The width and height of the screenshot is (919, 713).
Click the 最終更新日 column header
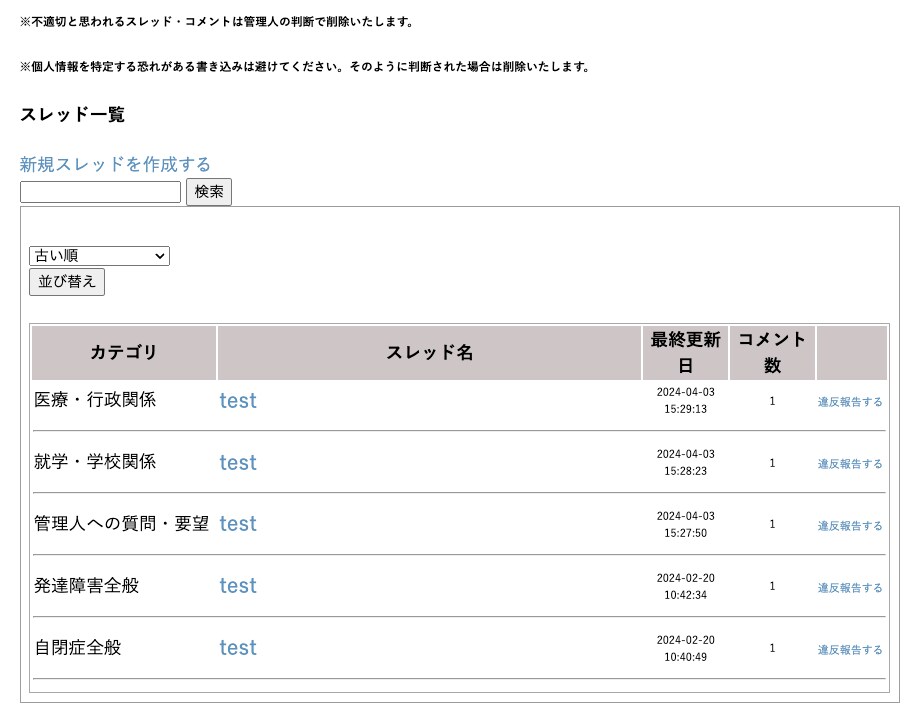pyautogui.click(x=685, y=353)
